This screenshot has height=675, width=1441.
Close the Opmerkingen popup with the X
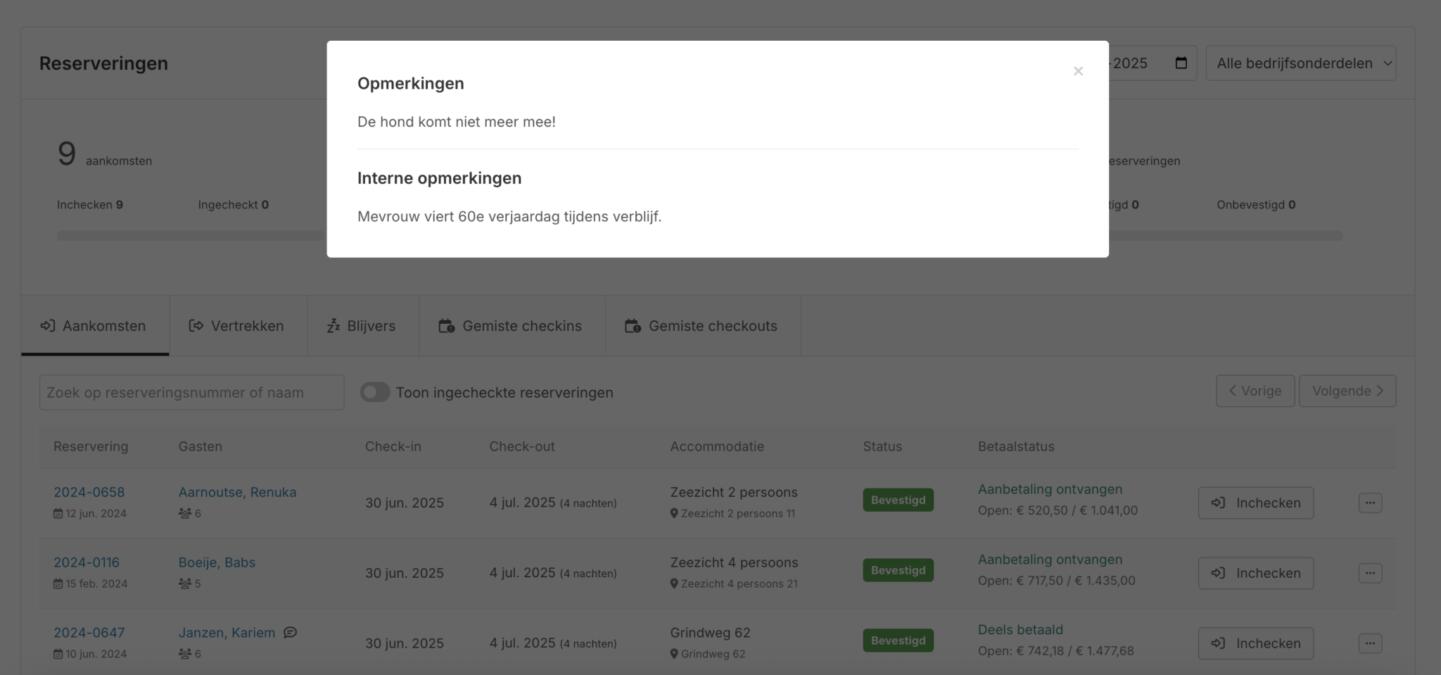coord(1078,71)
